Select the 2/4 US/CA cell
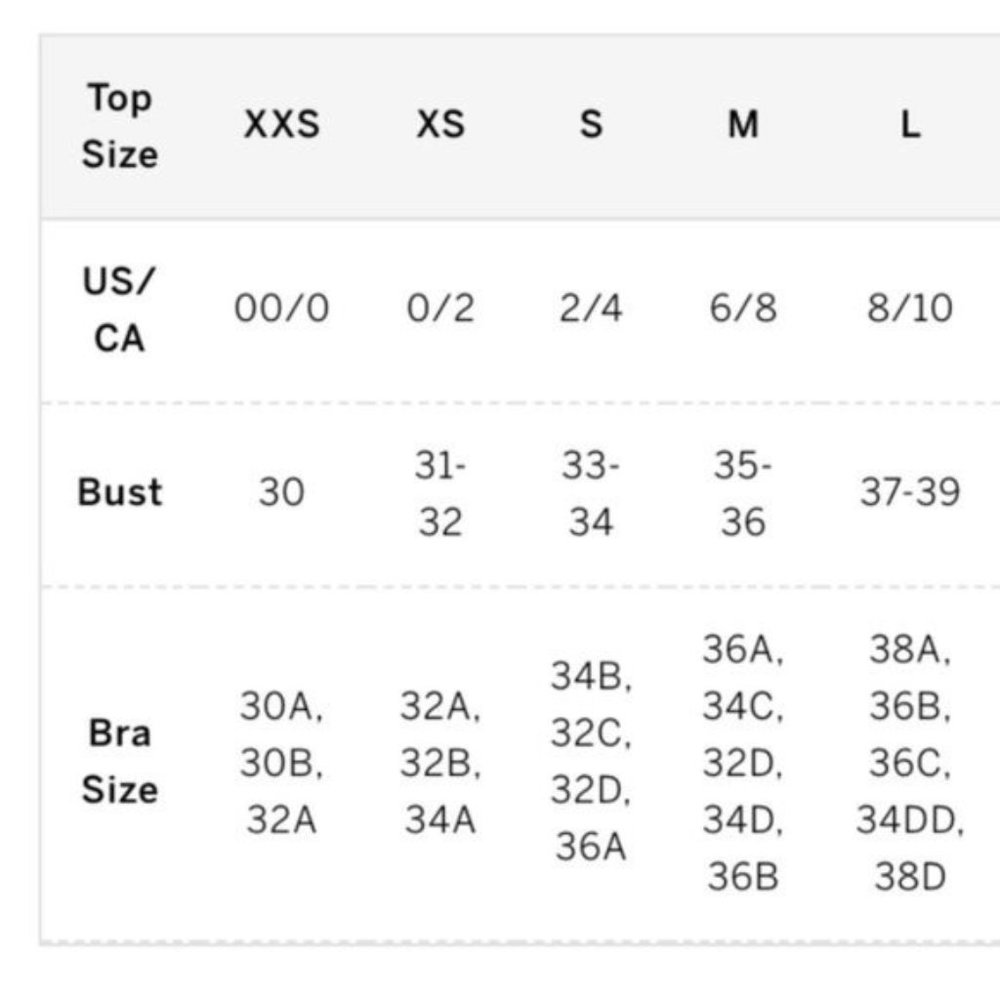 pyautogui.click(x=591, y=308)
